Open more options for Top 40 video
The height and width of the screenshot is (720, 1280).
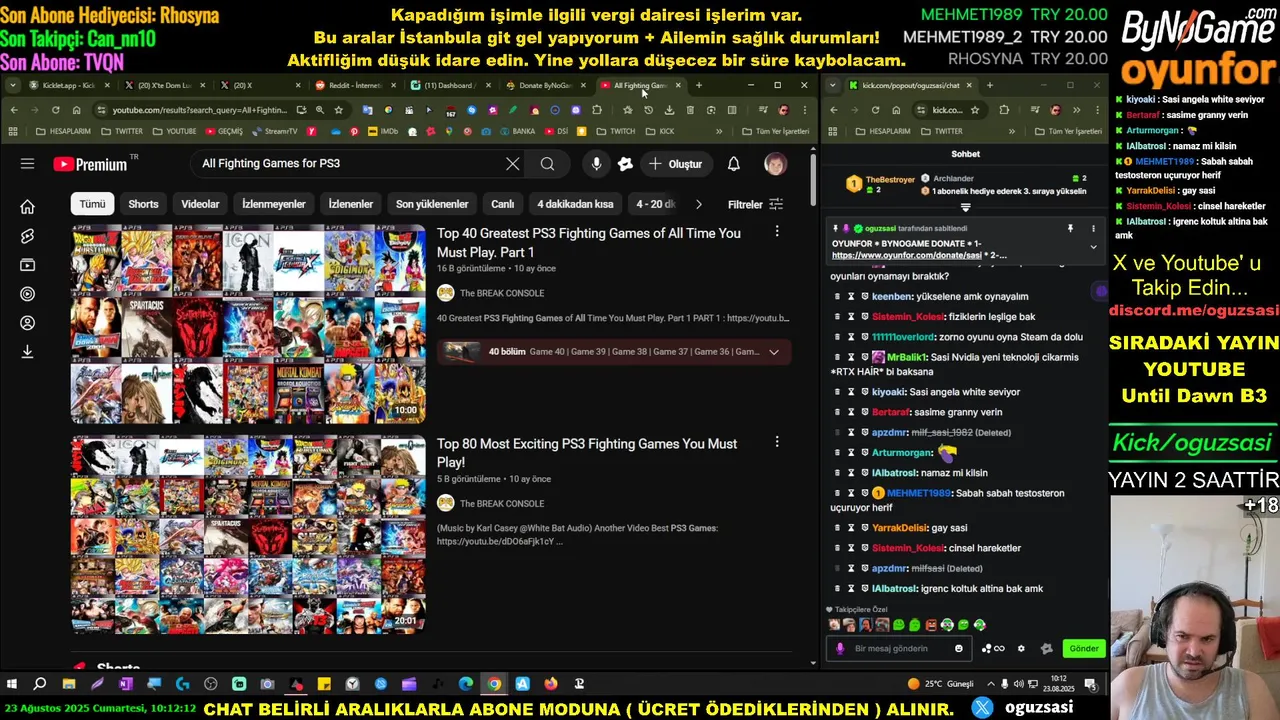(776, 232)
